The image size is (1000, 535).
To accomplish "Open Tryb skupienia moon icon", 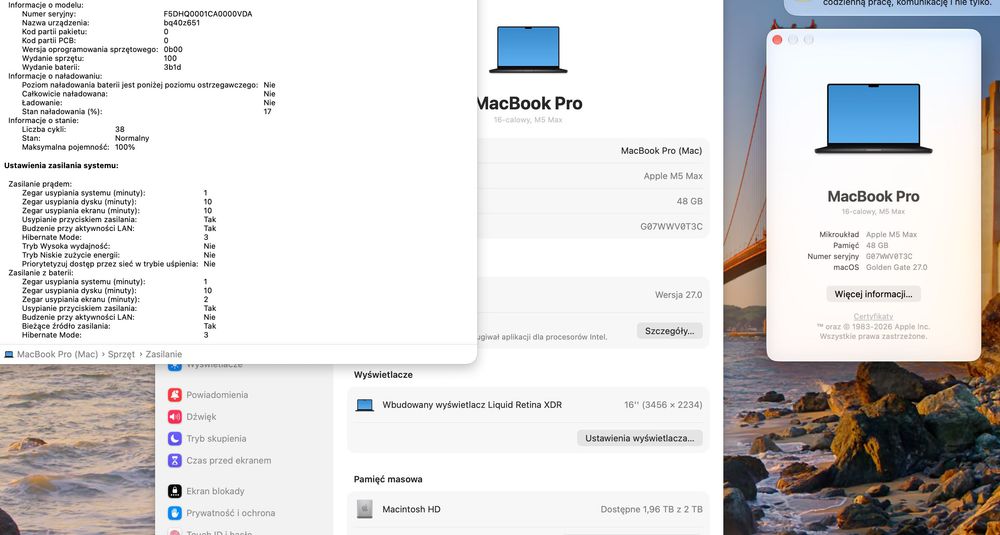I will tap(175, 439).
